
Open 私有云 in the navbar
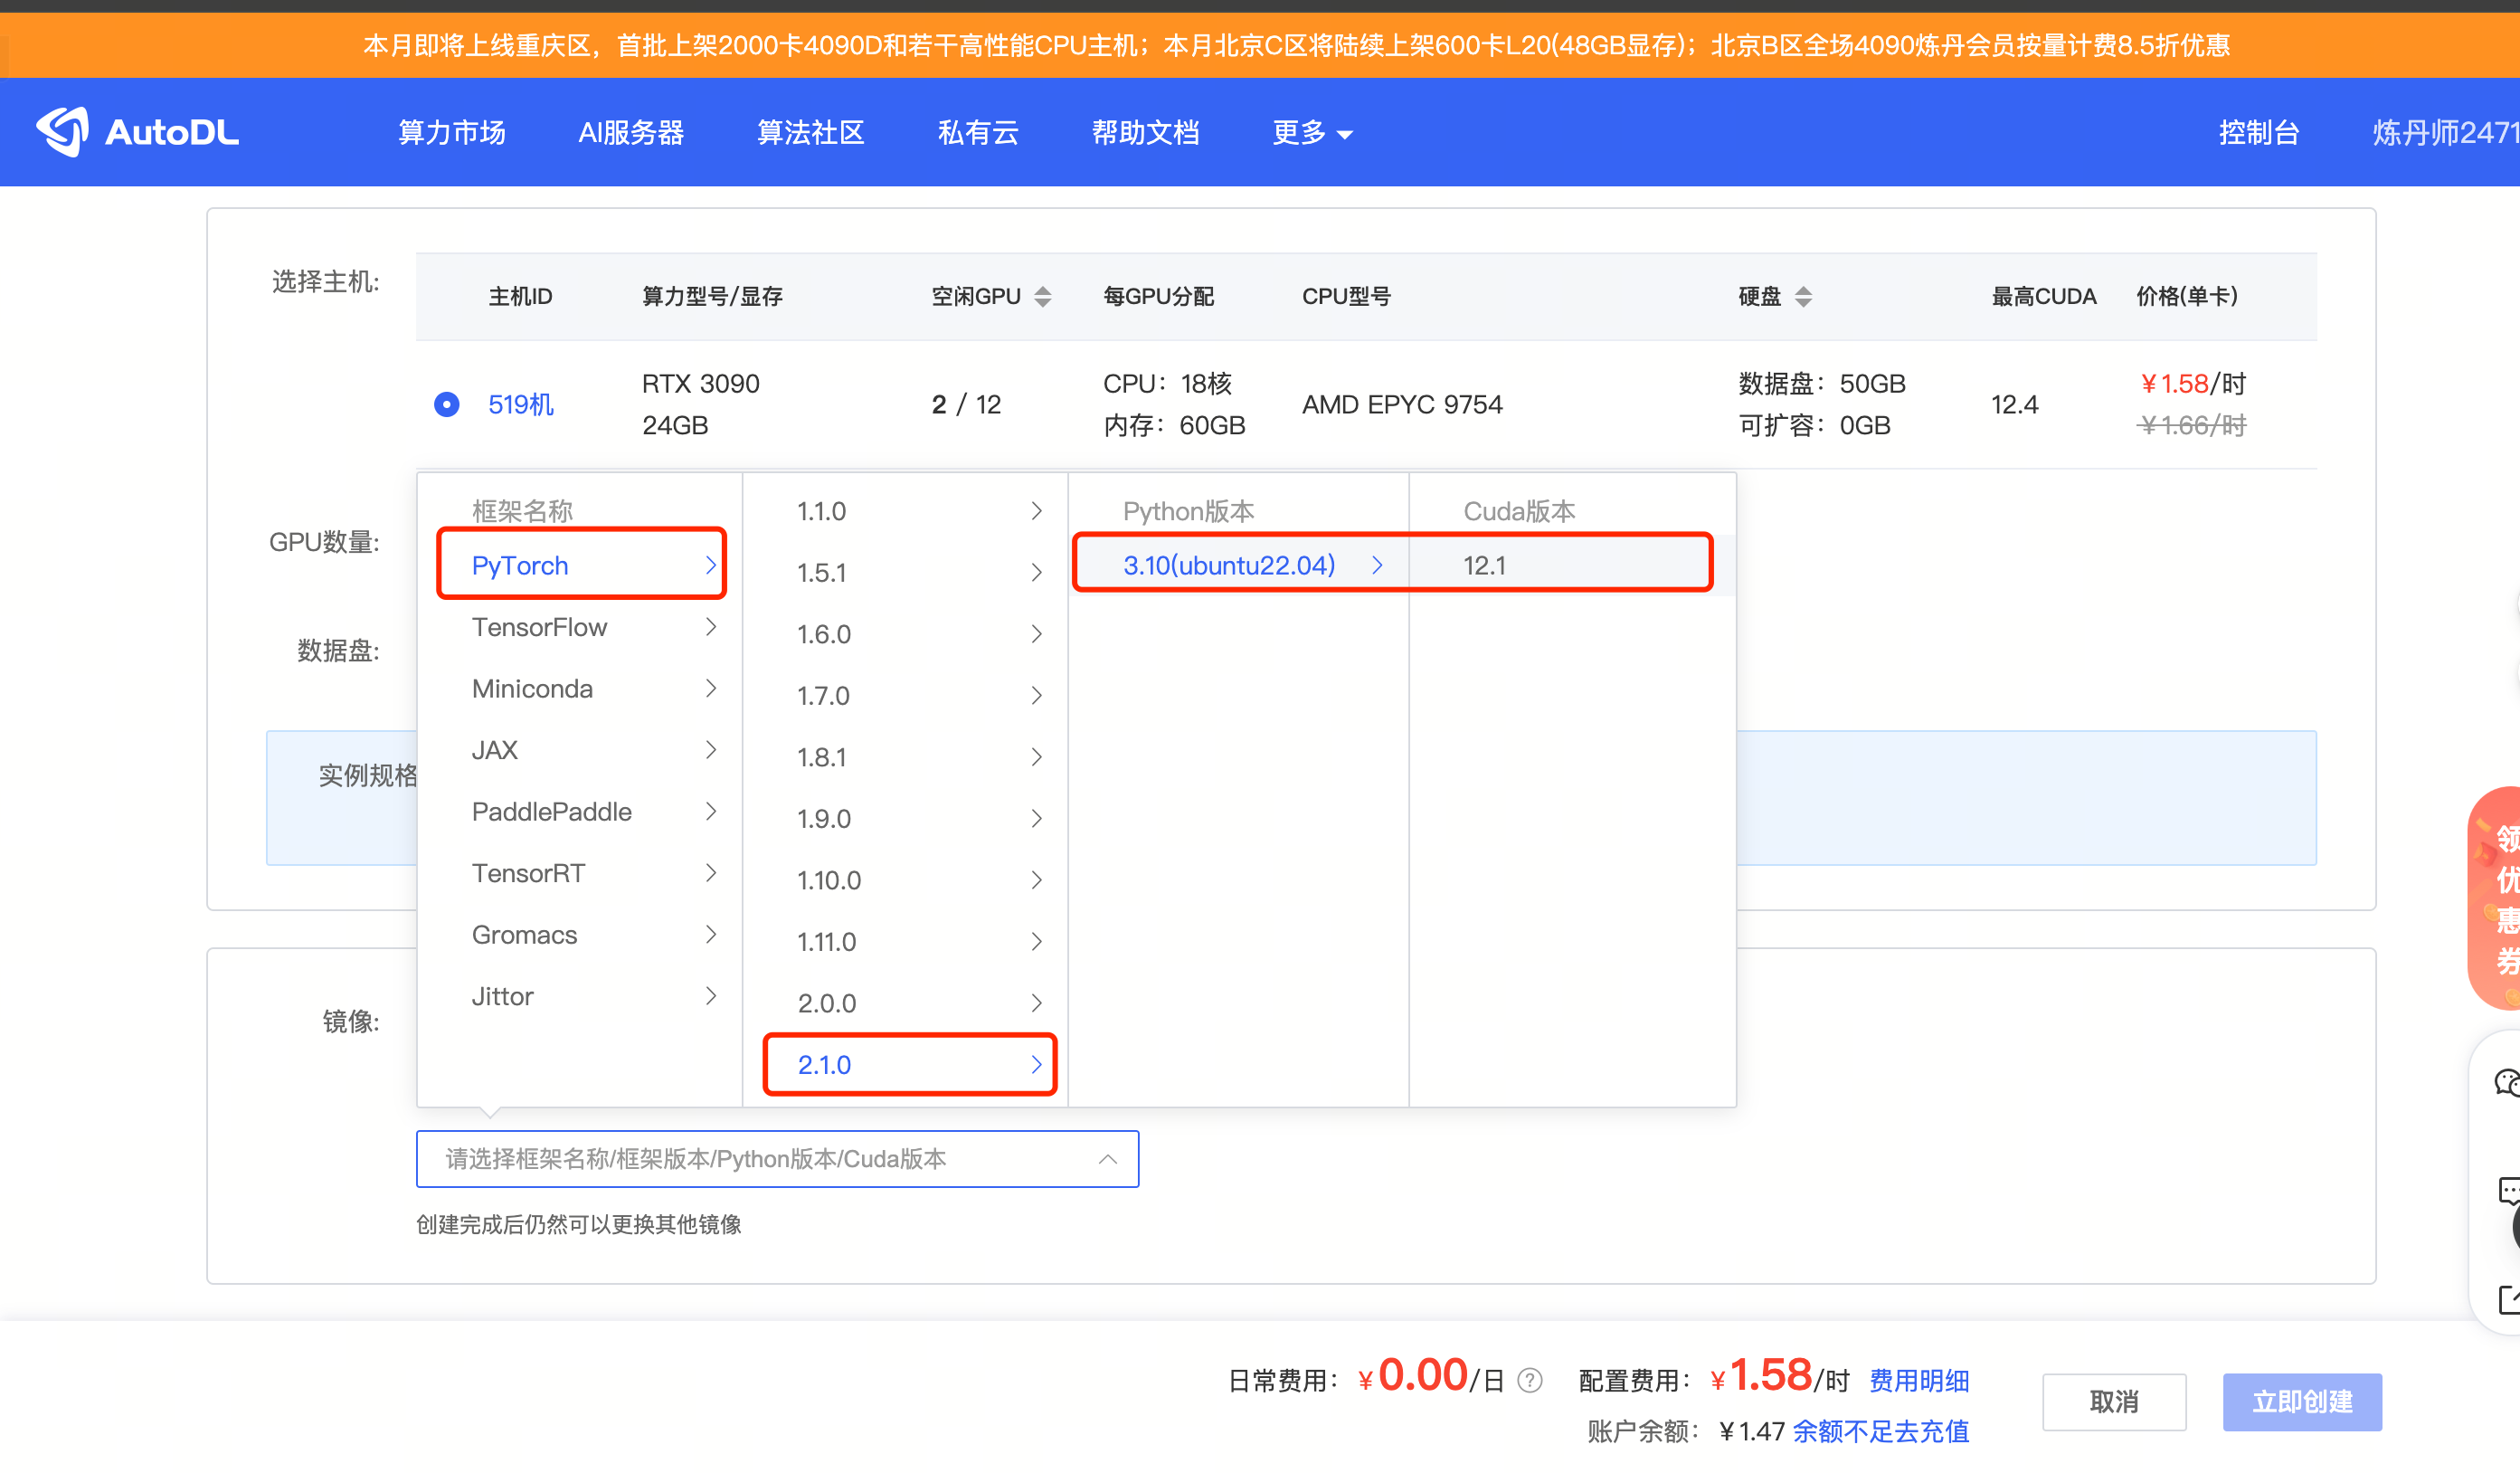pyautogui.click(x=977, y=132)
